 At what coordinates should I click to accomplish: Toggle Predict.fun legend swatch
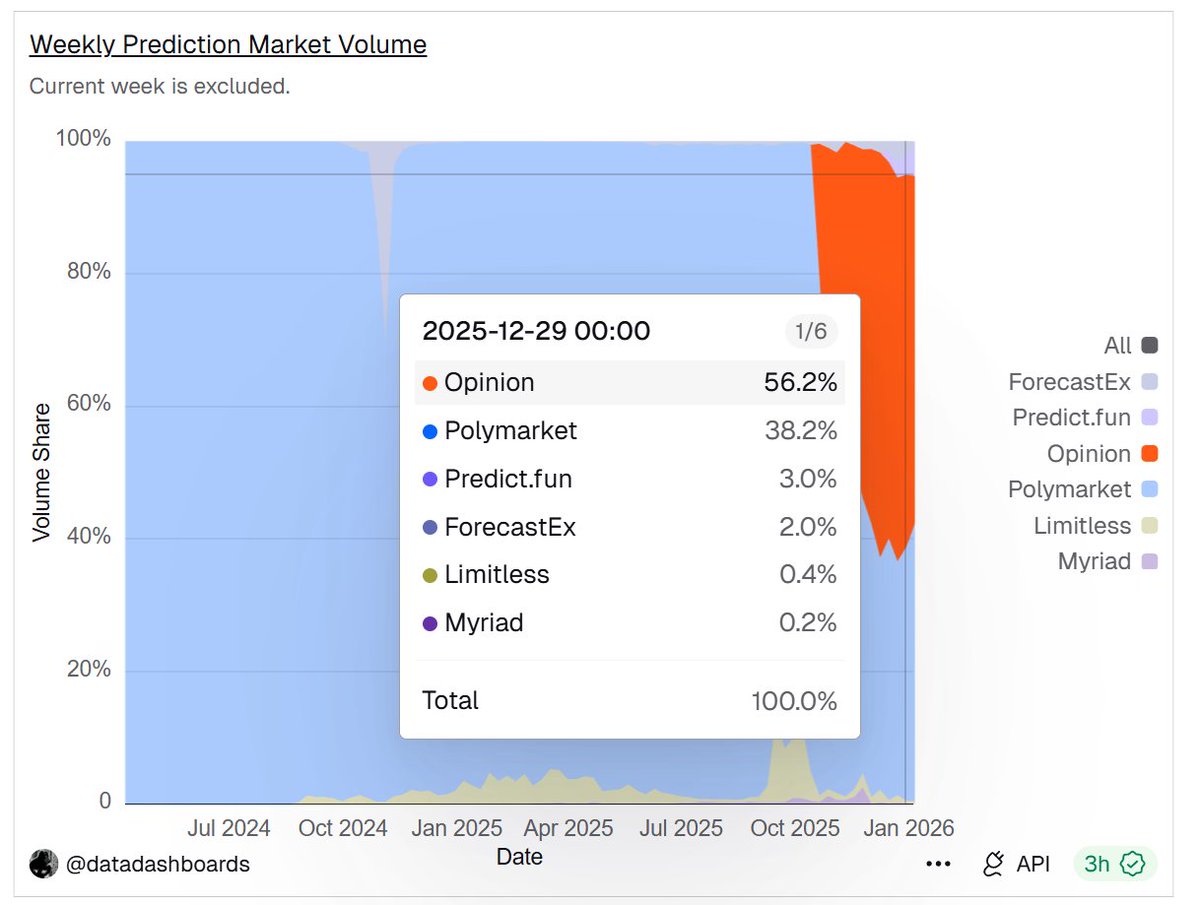[1149, 418]
